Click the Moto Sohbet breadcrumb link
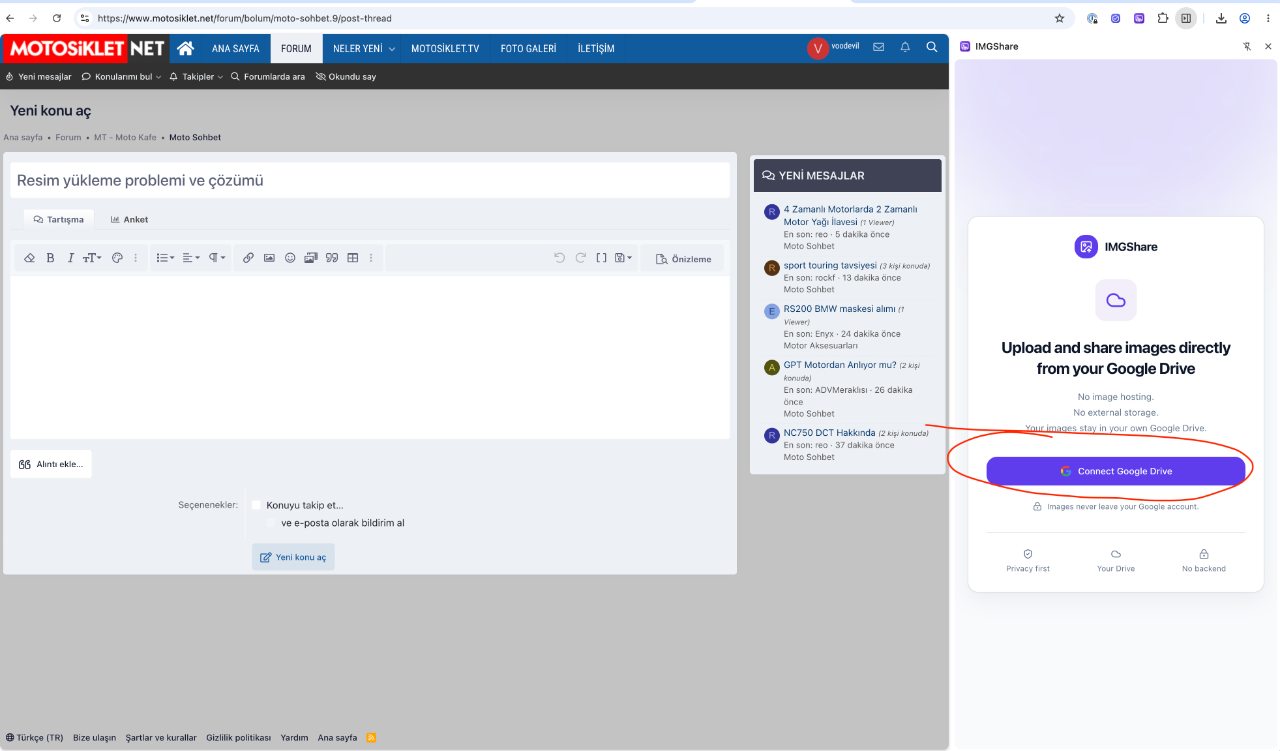The width and height of the screenshot is (1280, 751). tap(195, 137)
